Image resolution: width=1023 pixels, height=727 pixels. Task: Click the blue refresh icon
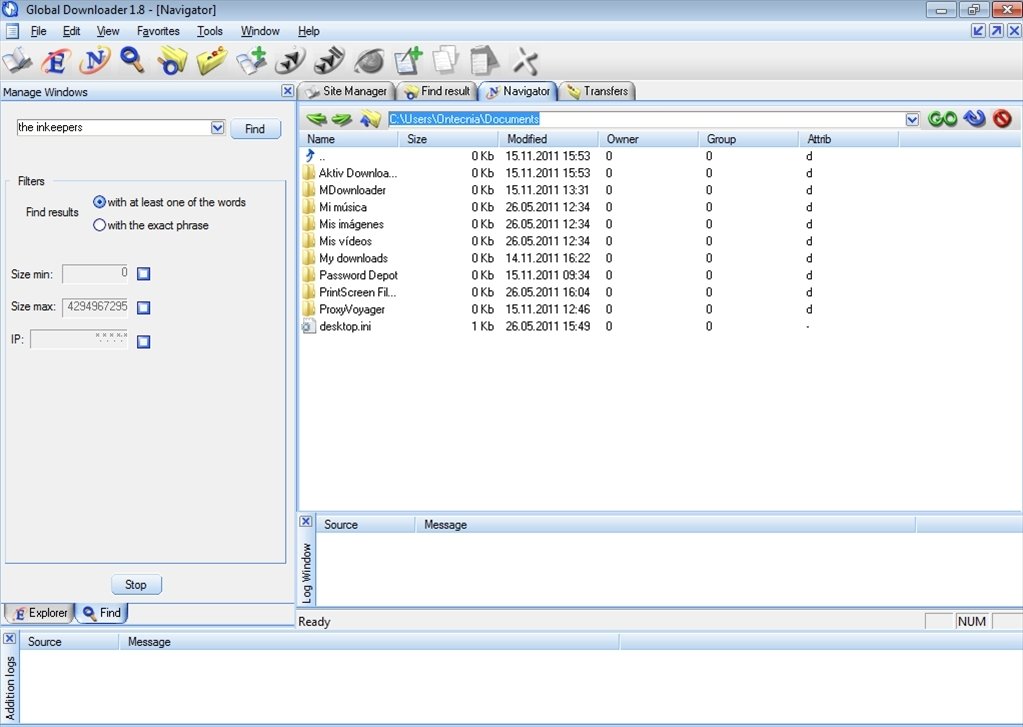975,118
